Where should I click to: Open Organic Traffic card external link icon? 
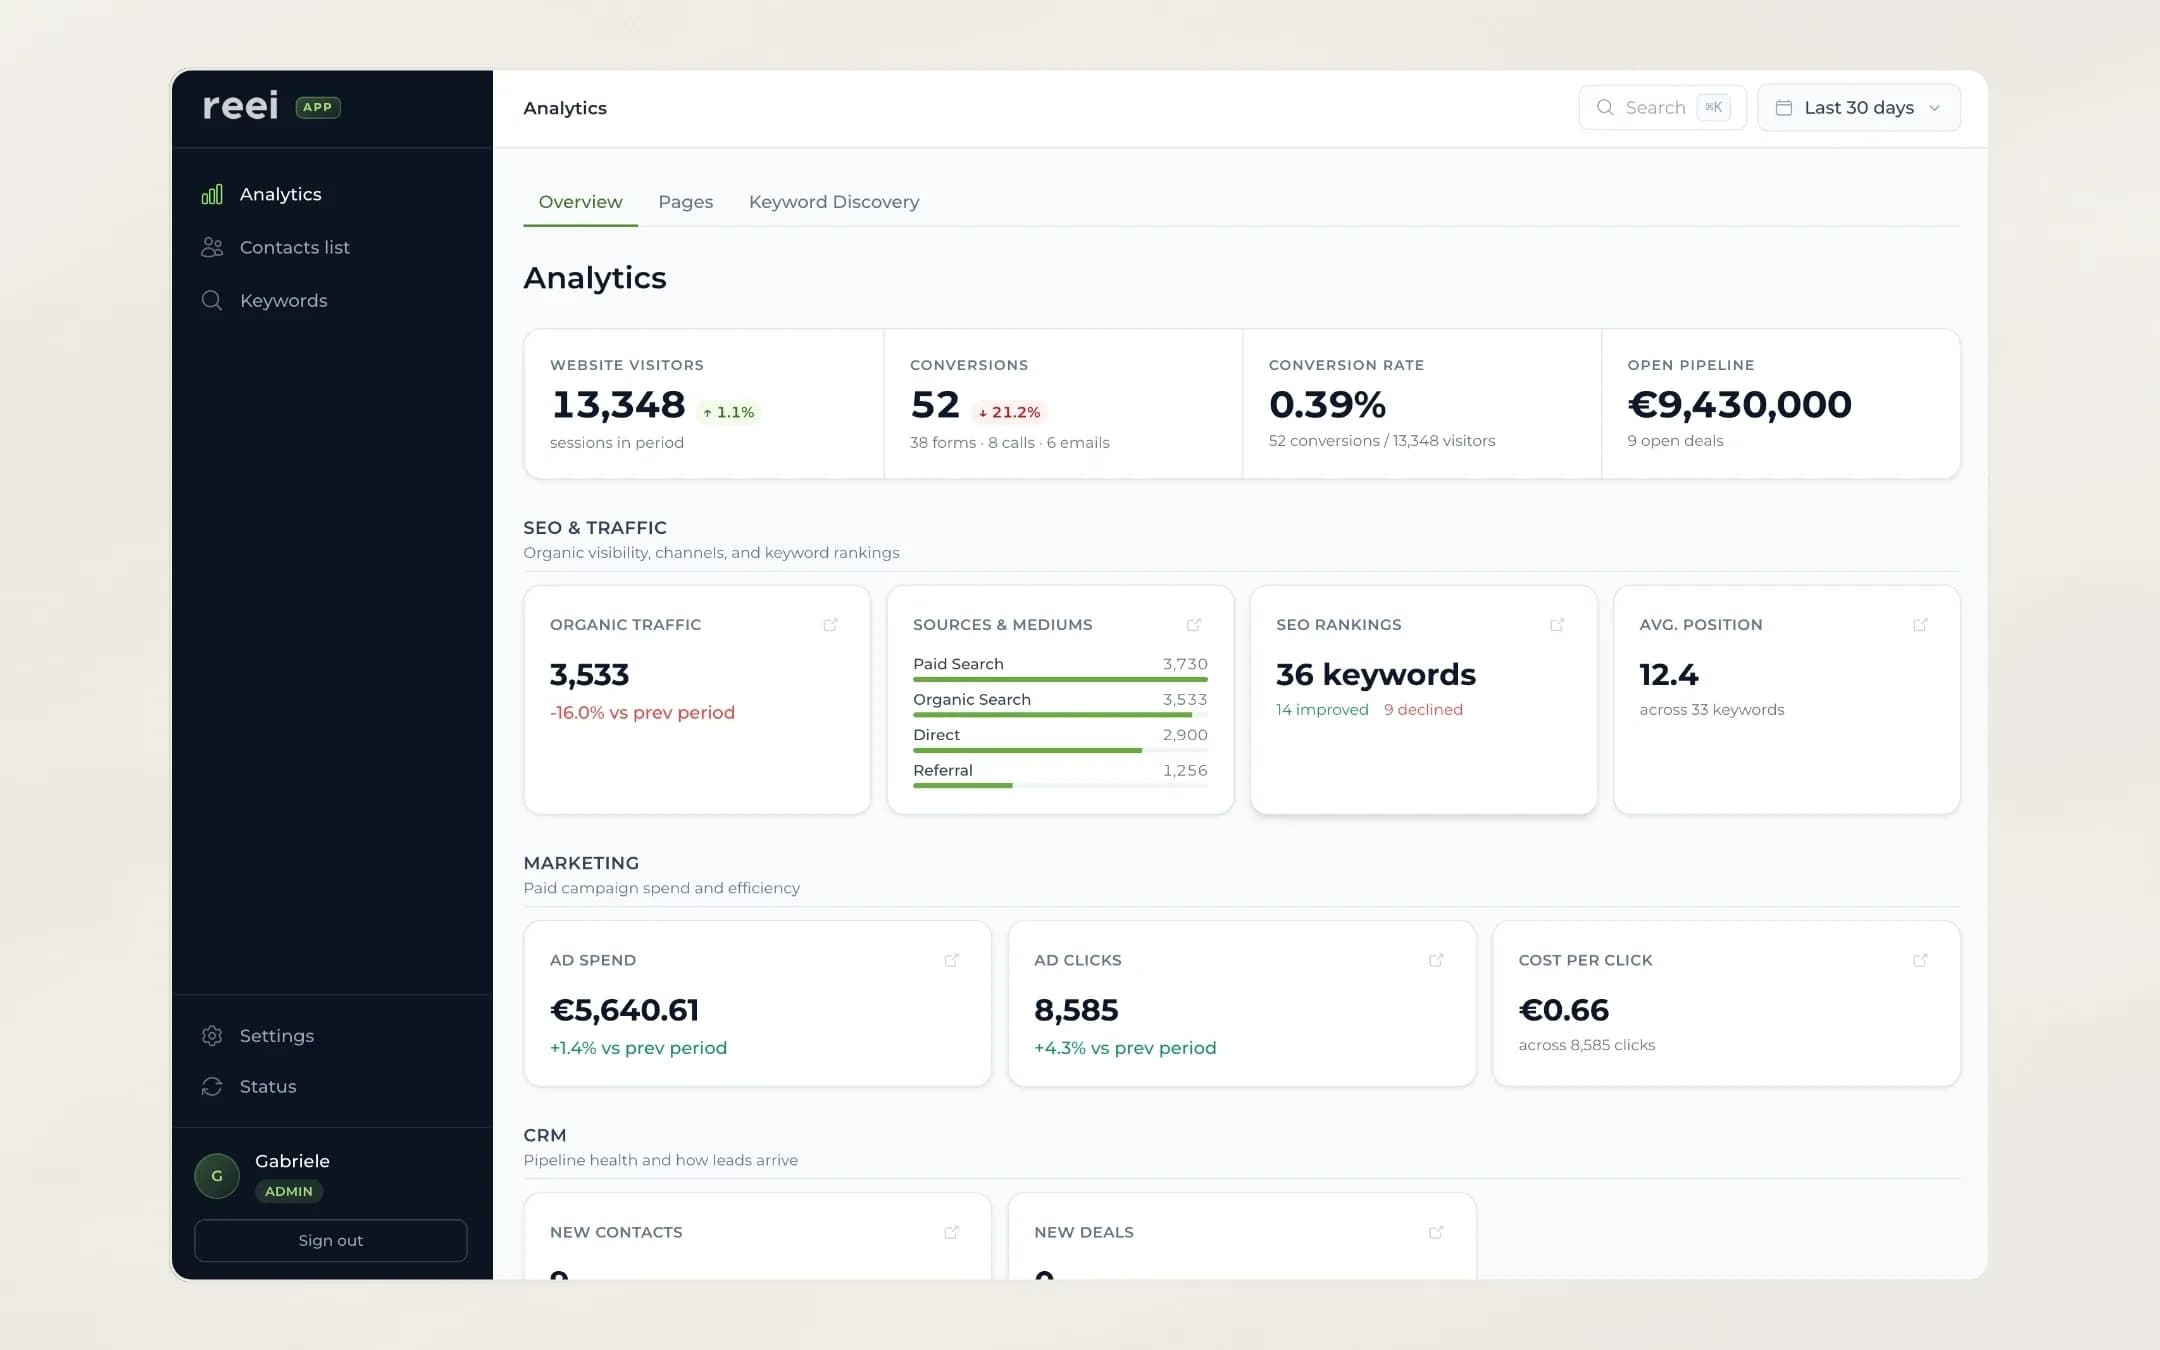[x=830, y=625]
